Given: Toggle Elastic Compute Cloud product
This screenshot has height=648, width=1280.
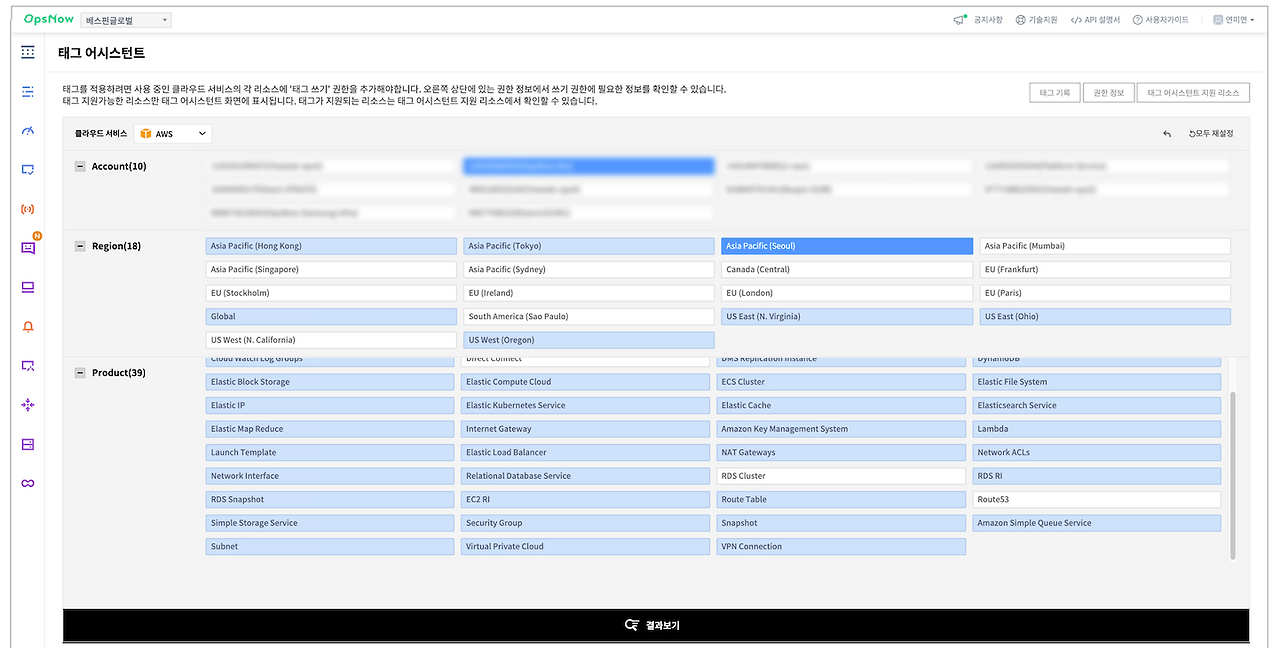Looking at the screenshot, I should pos(585,382).
